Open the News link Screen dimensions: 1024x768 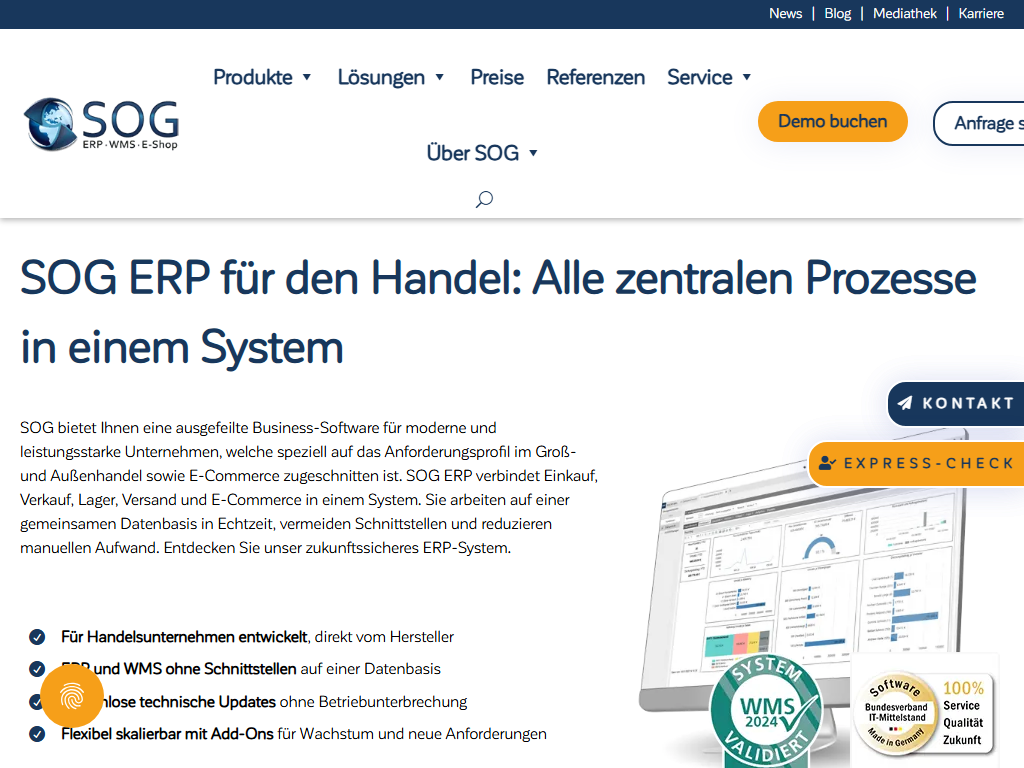[x=785, y=14]
